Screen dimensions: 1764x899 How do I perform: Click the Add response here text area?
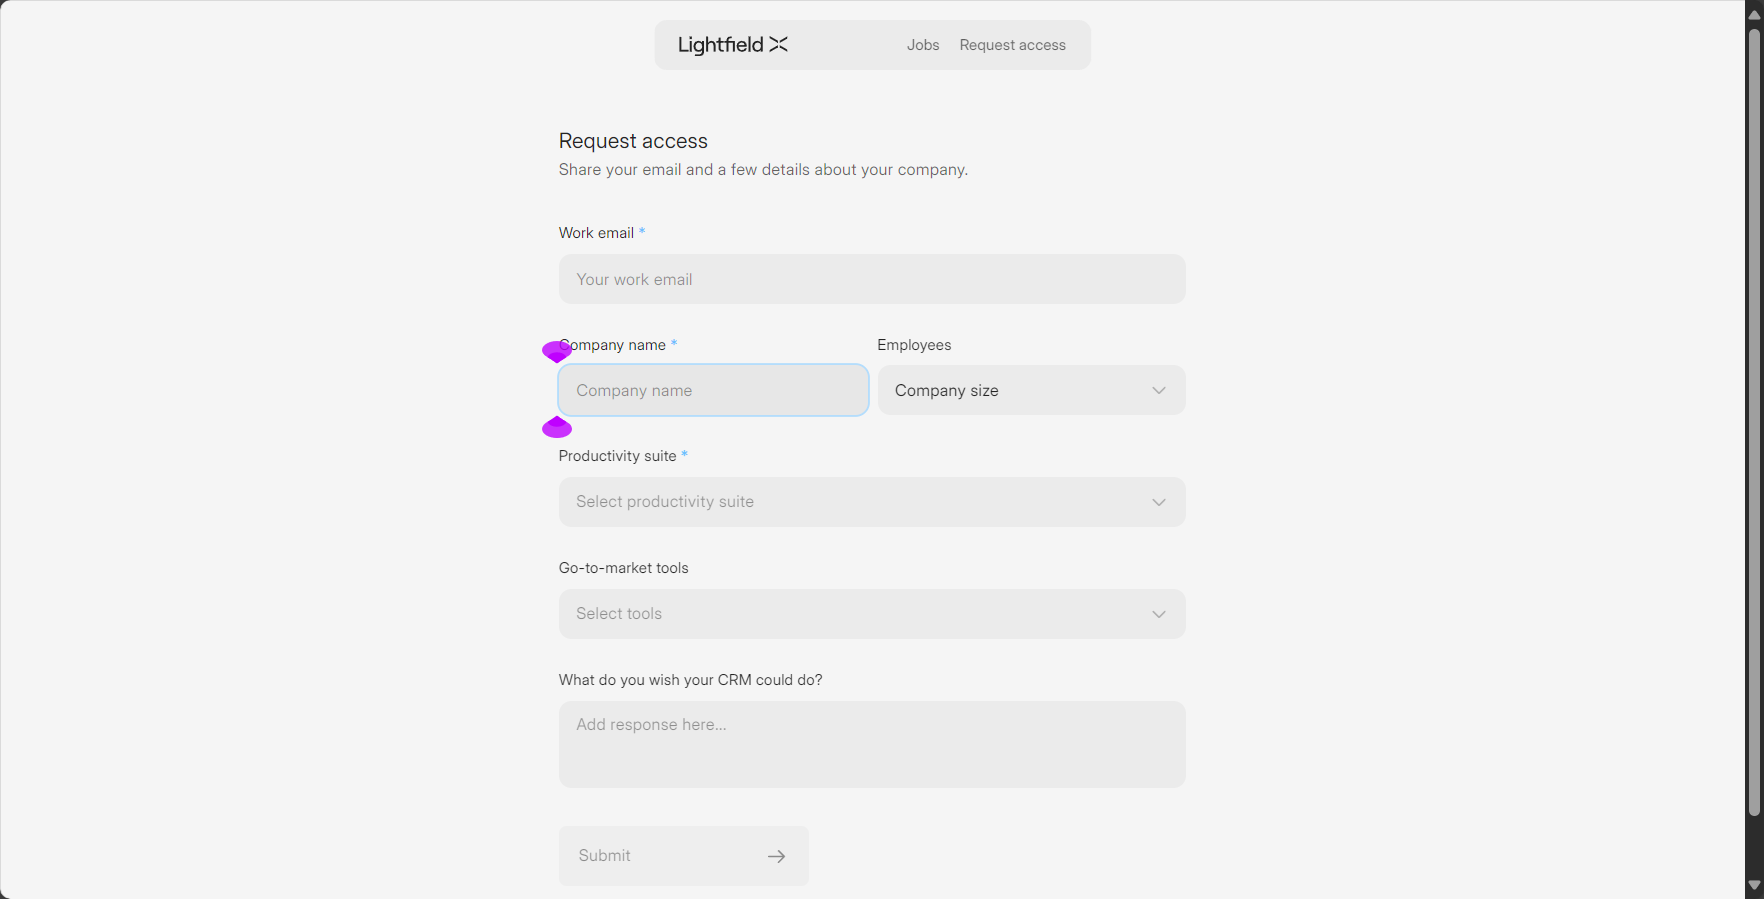click(872, 744)
